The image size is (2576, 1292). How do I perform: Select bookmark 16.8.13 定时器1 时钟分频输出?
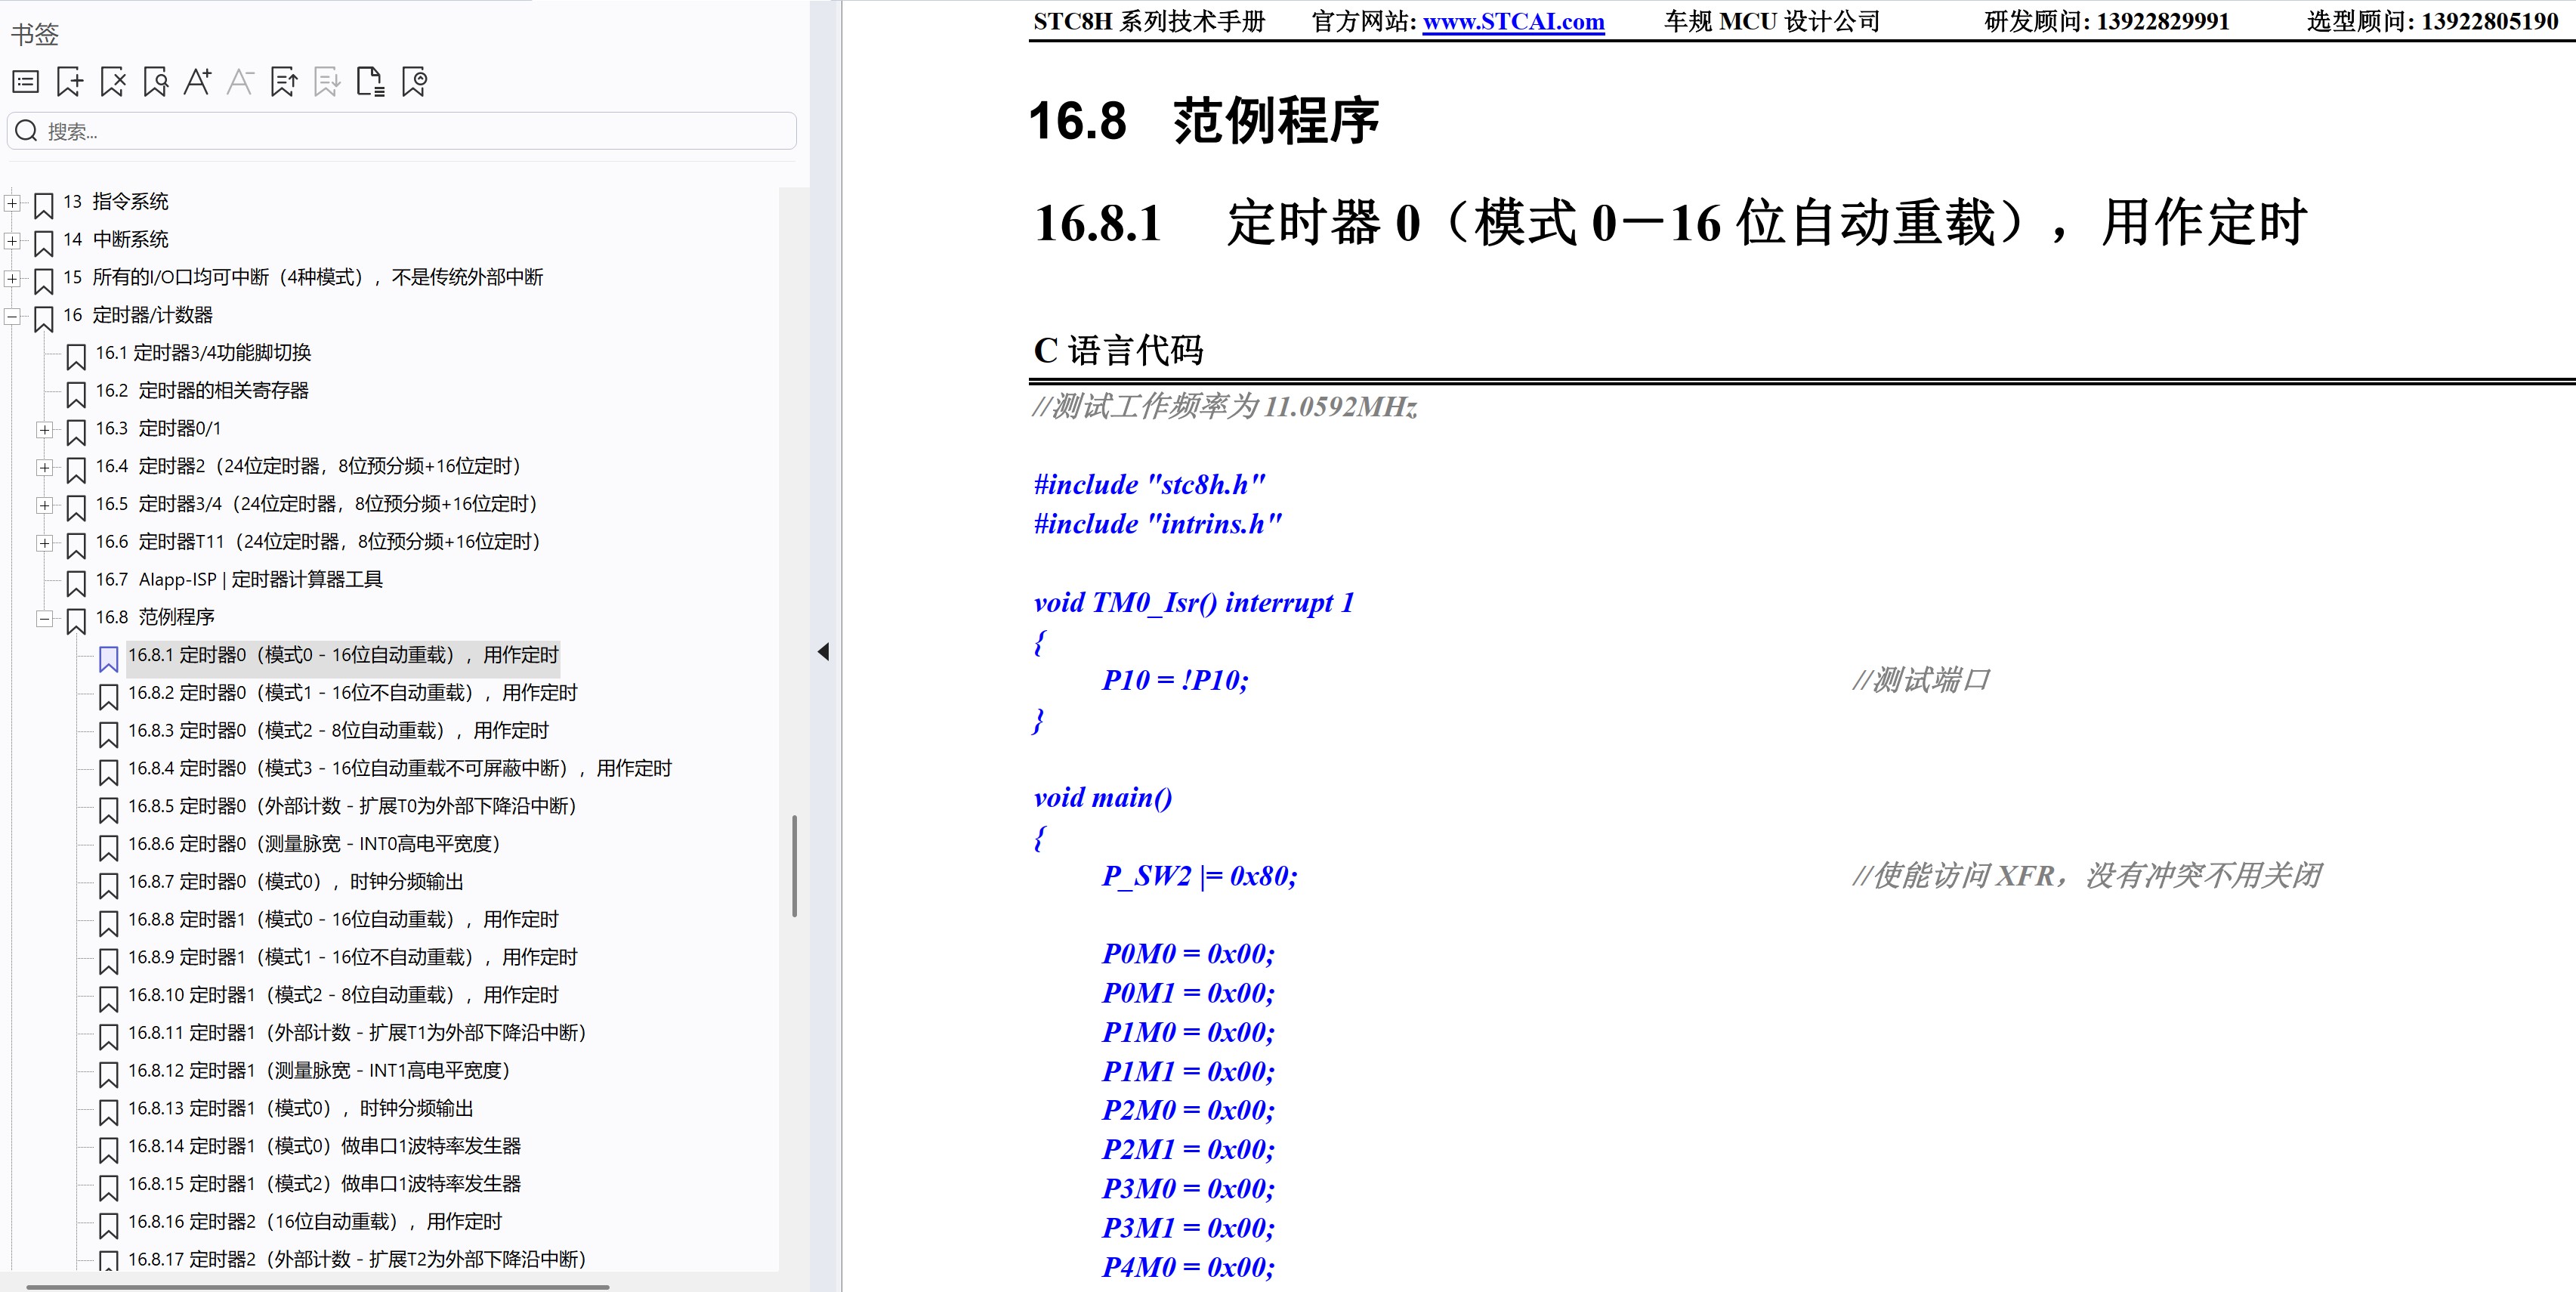301,1108
